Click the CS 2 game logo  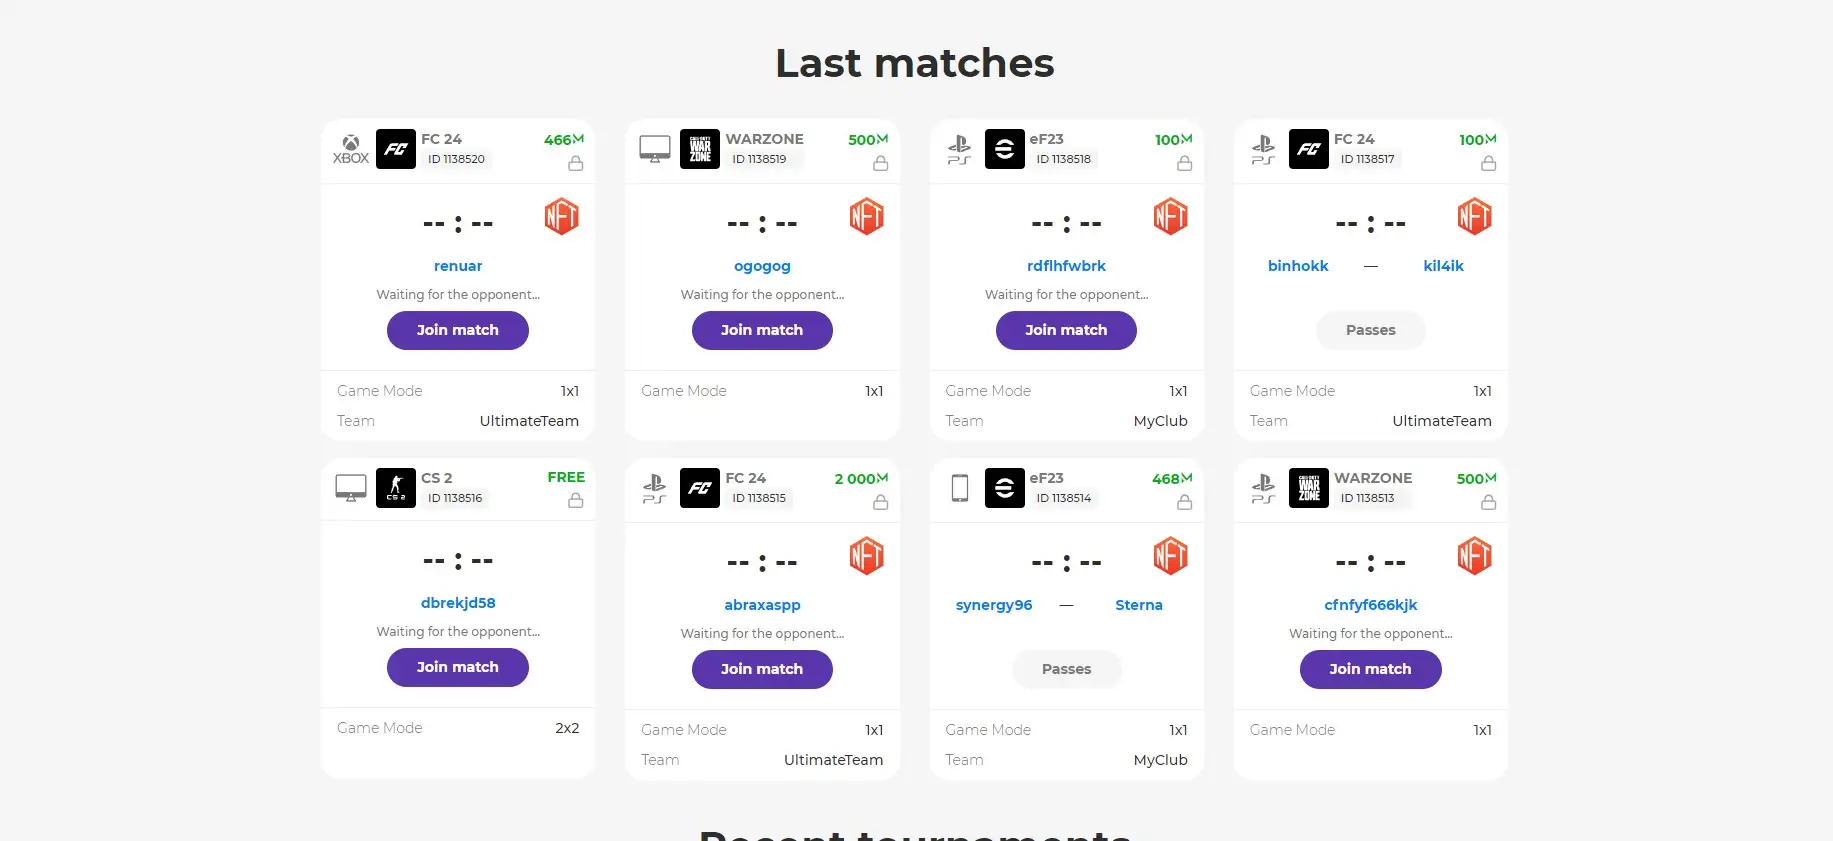395,488
